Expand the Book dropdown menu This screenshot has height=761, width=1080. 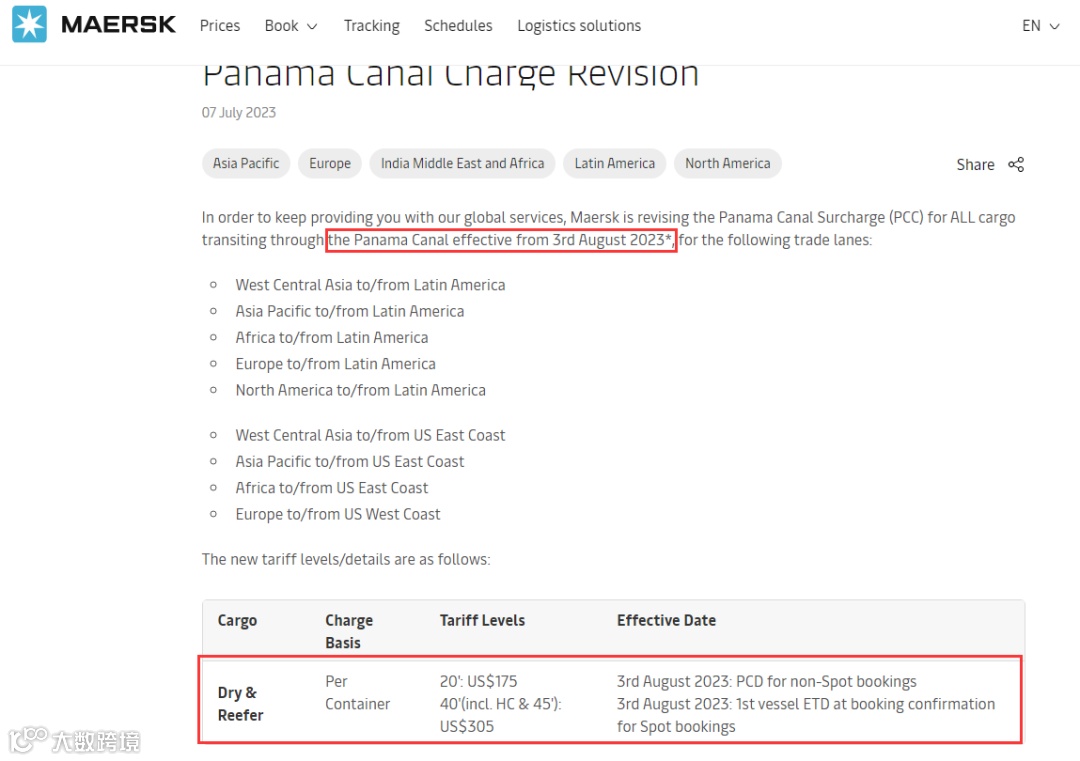pyautogui.click(x=291, y=25)
